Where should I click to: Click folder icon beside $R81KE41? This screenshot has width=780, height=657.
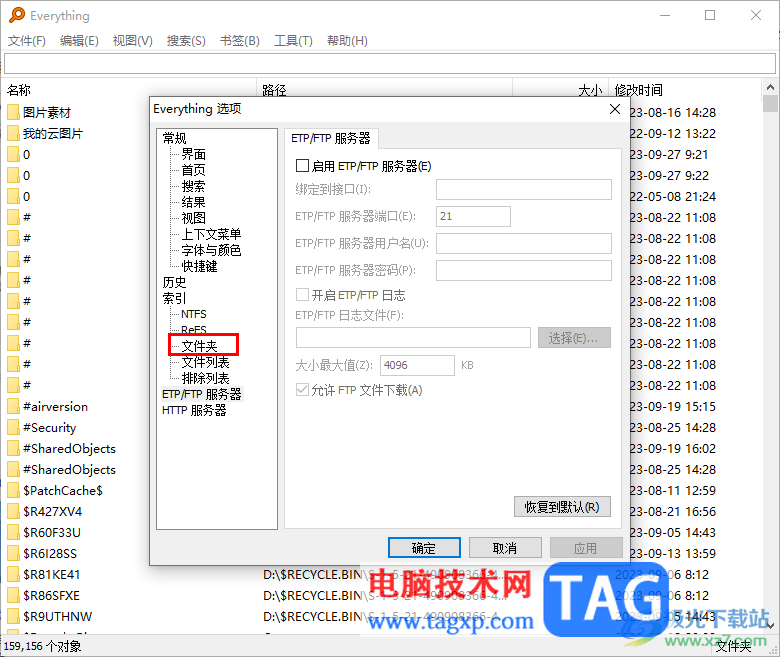[13, 574]
